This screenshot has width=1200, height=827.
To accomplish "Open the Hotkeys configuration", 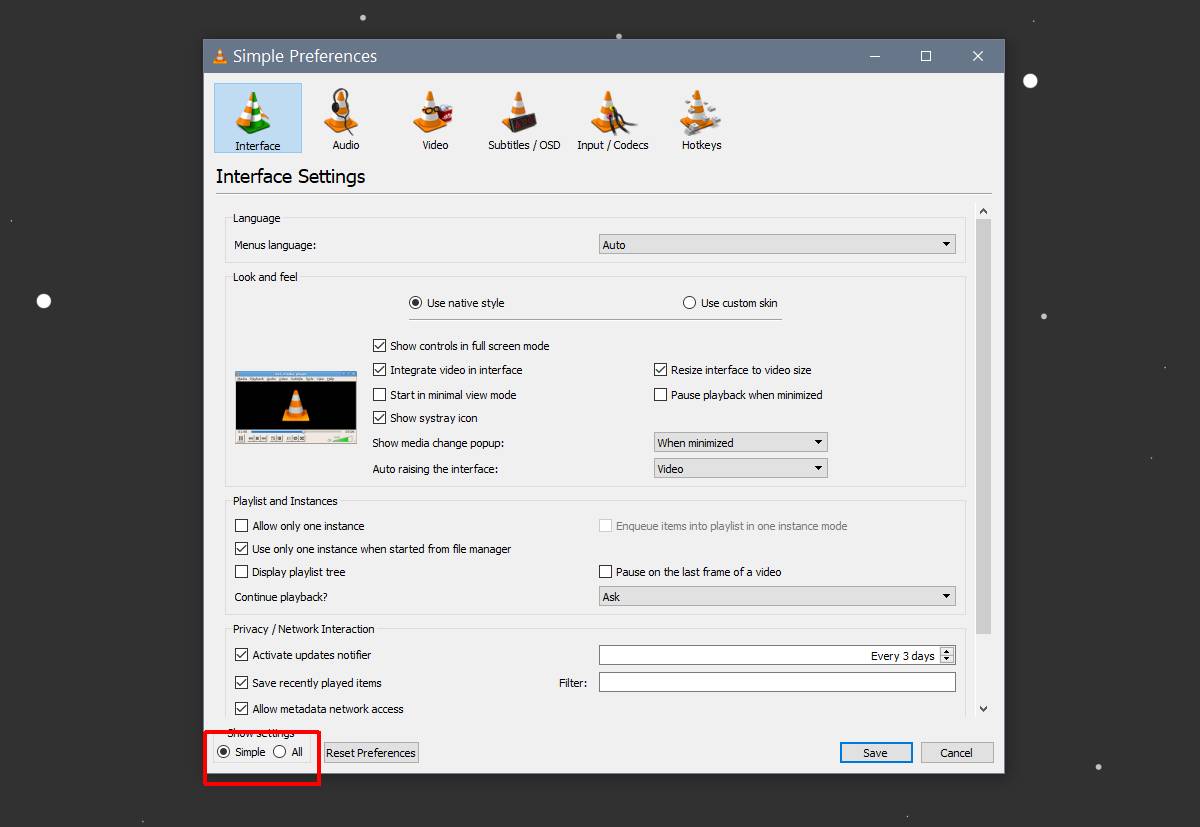I will [700, 118].
